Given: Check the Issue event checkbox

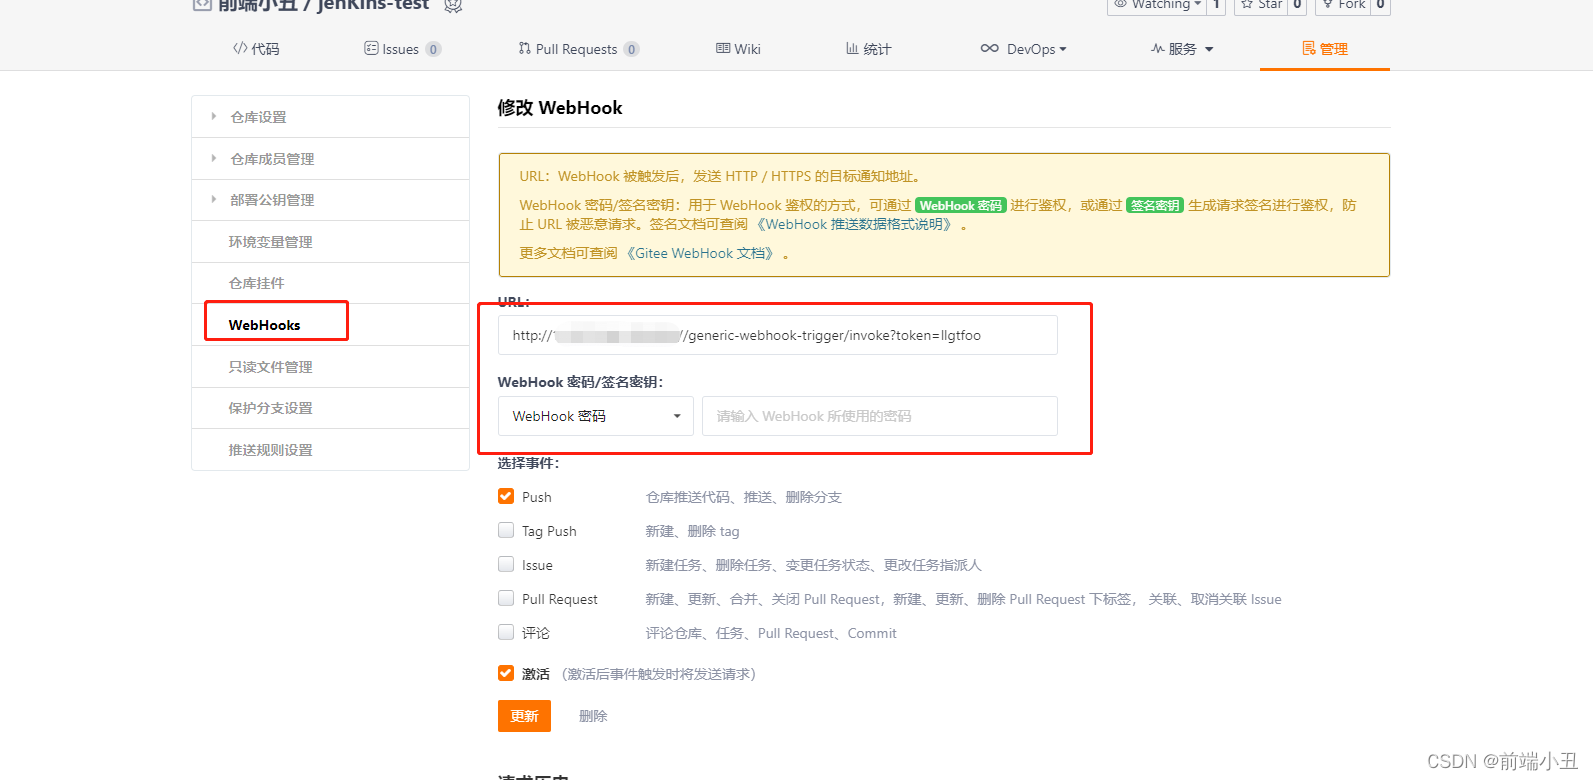Looking at the screenshot, I should [x=506, y=564].
